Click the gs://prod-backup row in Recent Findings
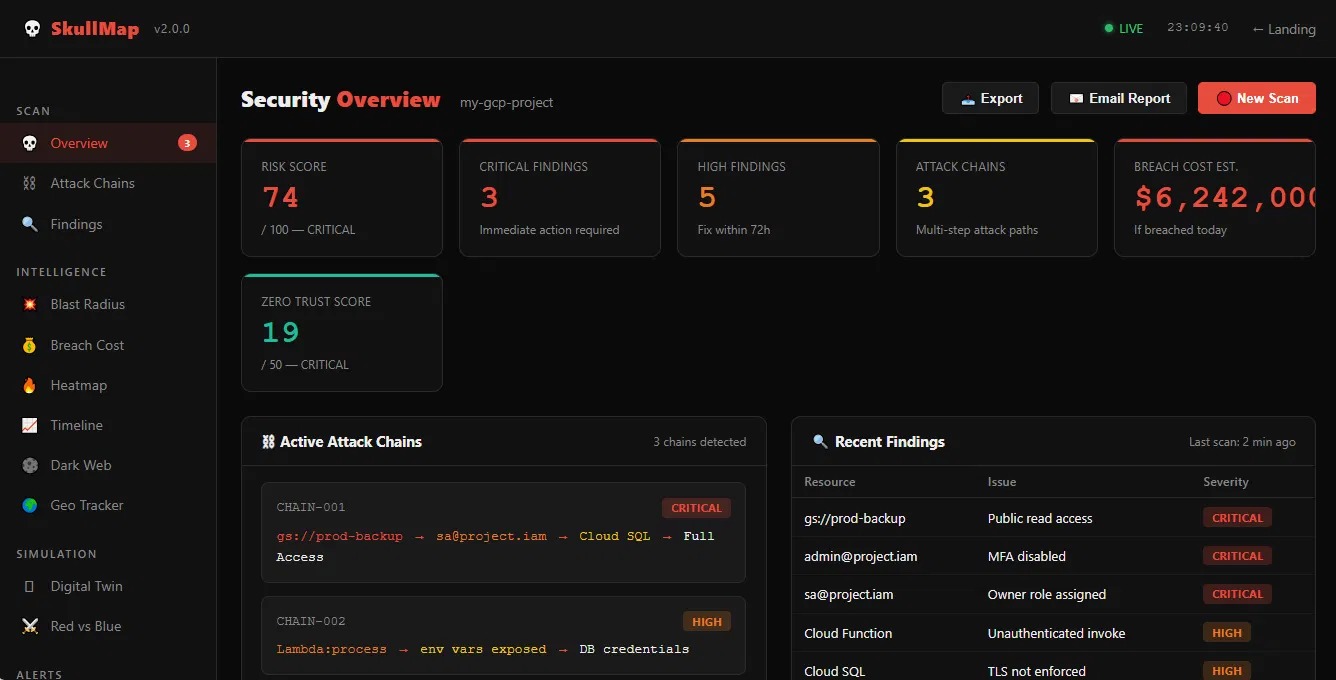 [x=1053, y=518]
